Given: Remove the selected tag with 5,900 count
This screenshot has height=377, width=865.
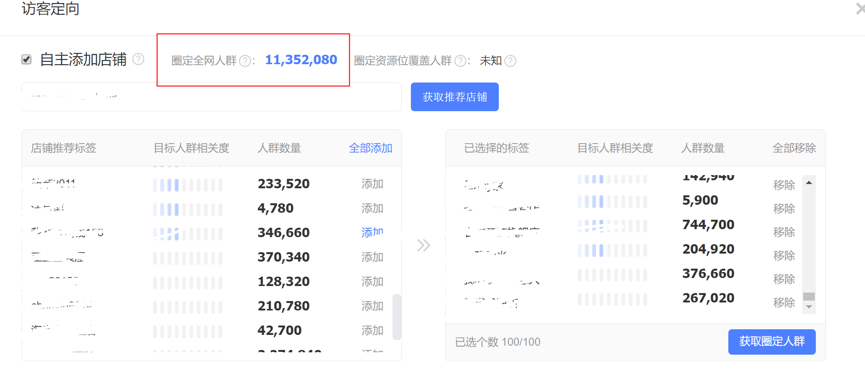Looking at the screenshot, I should [x=784, y=209].
